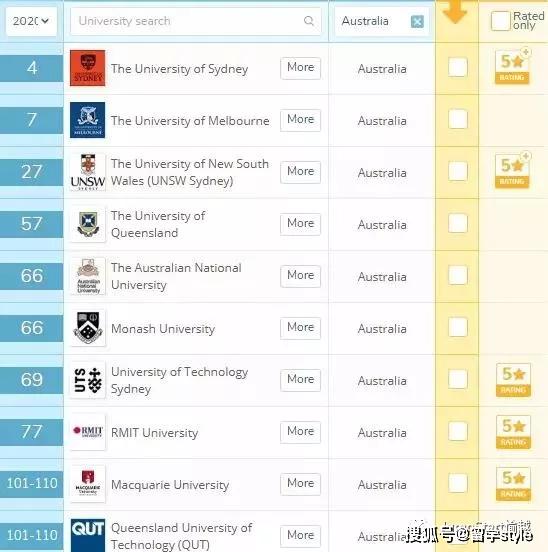
Task: Click Australian National University logo
Action: click(x=87, y=276)
